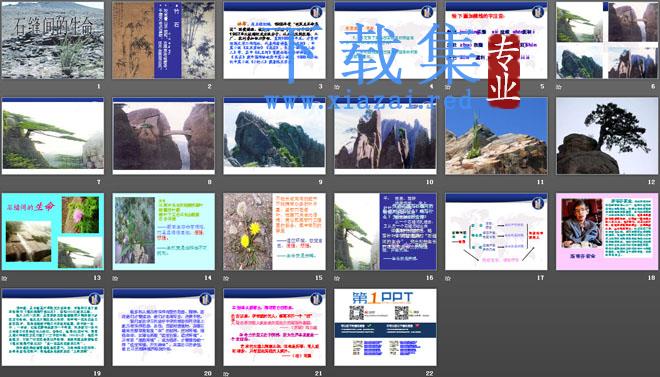Viewport: 660px width, 377px height.
Task: Select slide 6 with four mountain photos
Action: pyautogui.click(x=607, y=40)
